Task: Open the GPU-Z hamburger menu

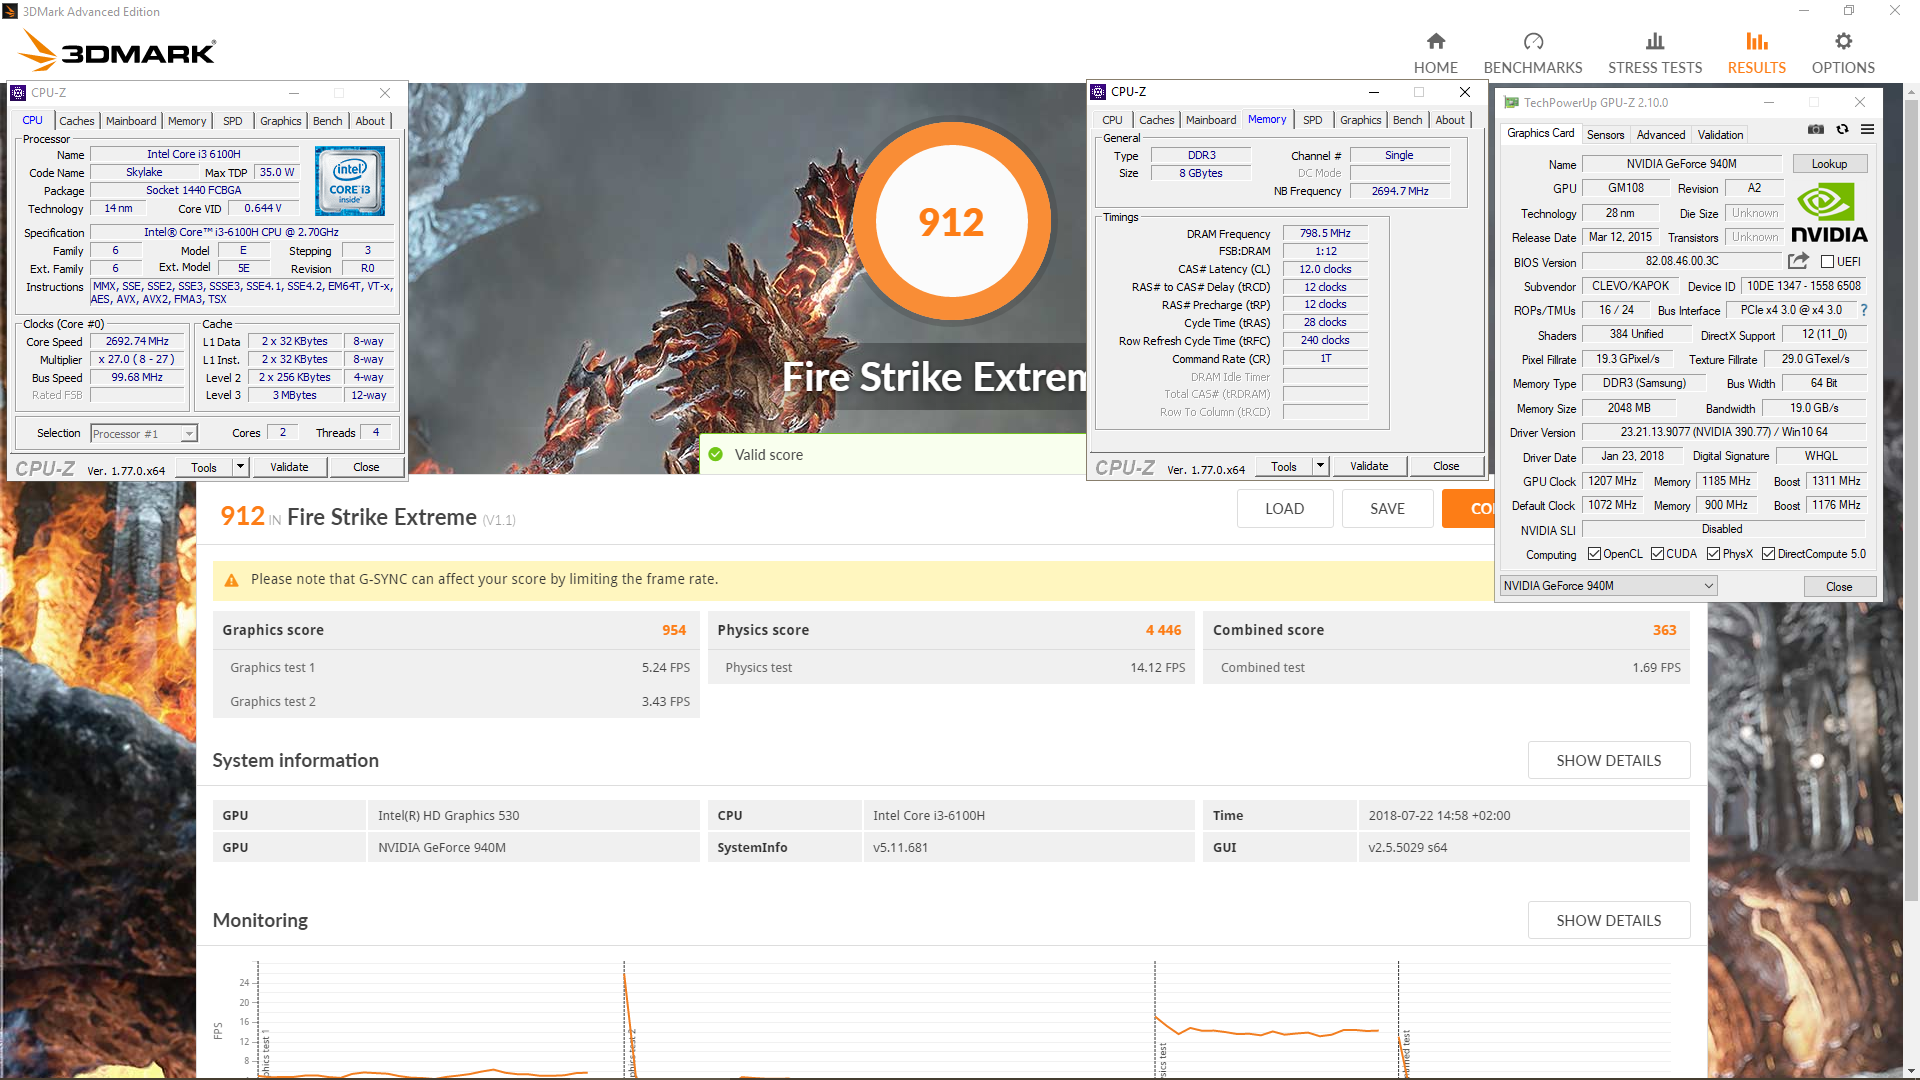Action: [1867, 129]
